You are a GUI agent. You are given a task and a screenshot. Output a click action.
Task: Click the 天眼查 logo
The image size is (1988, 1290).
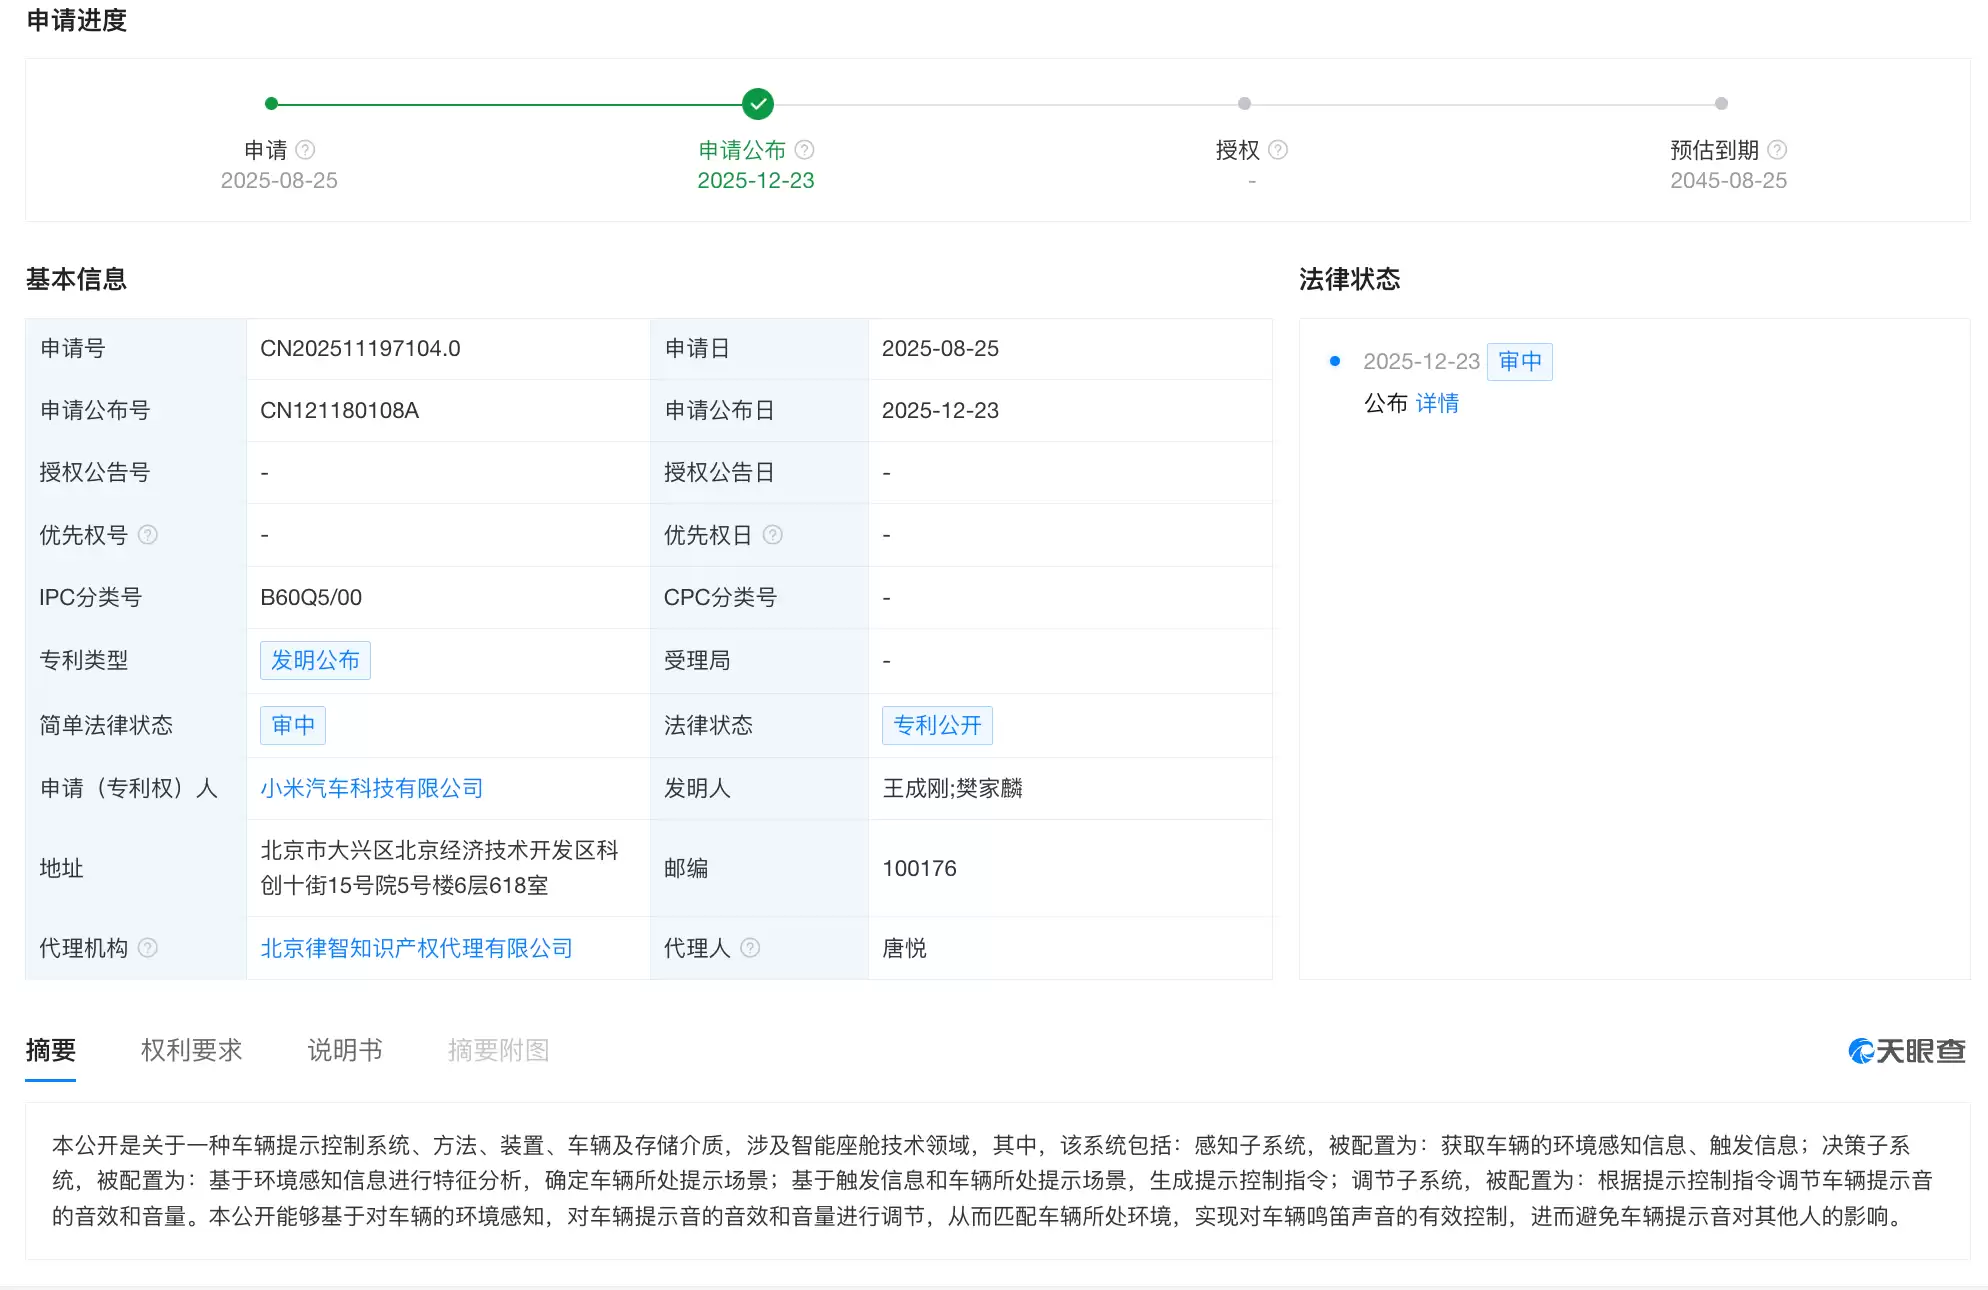[1908, 1049]
